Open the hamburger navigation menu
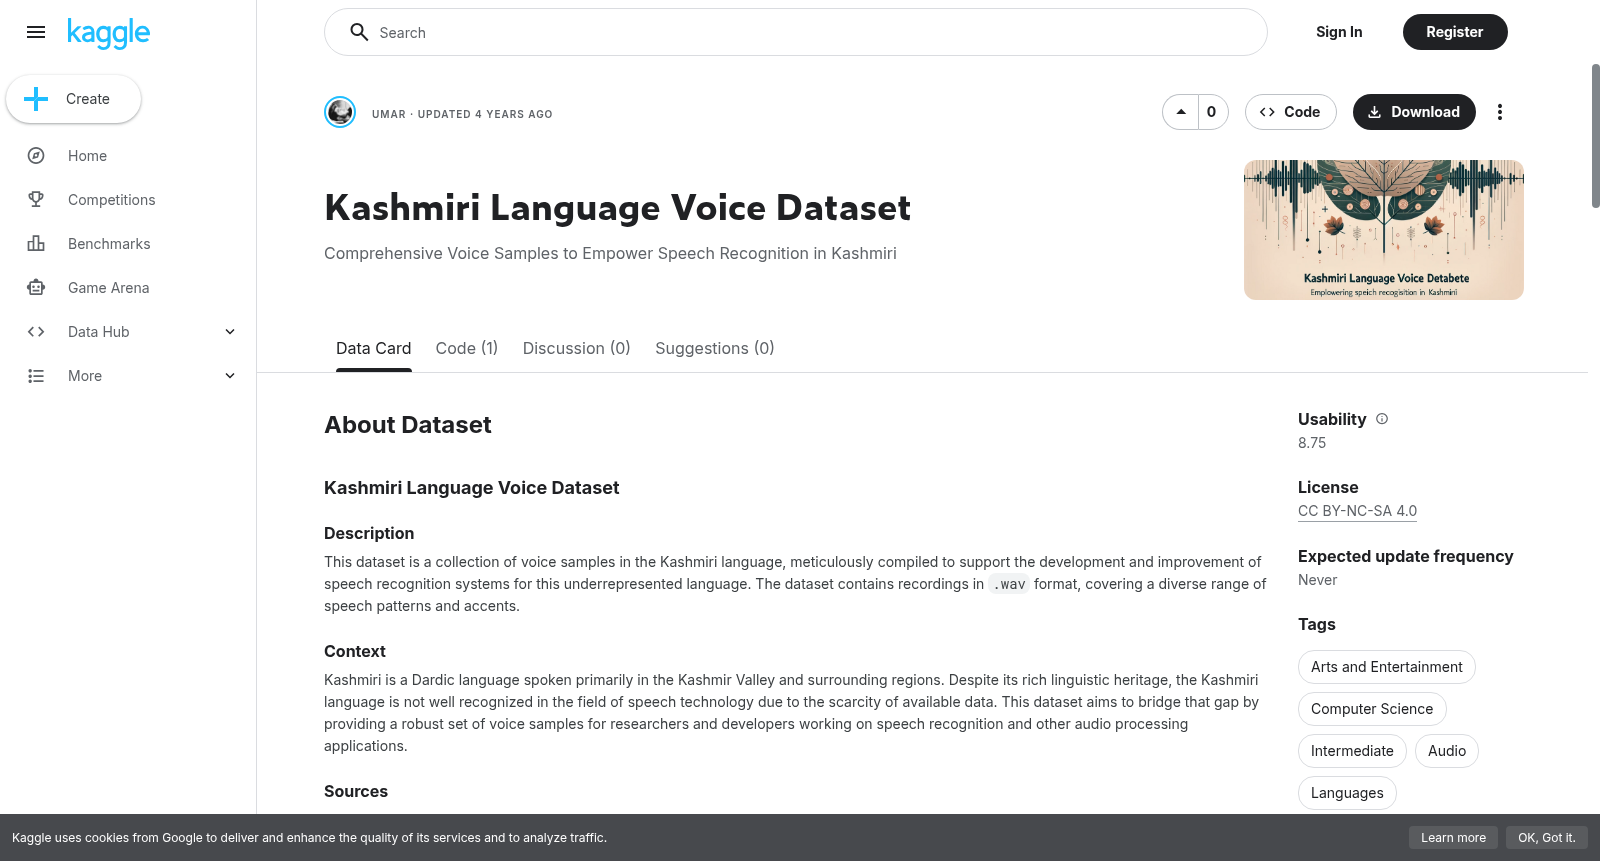The width and height of the screenshot is (1600, 861). click(x=36, y=32)
